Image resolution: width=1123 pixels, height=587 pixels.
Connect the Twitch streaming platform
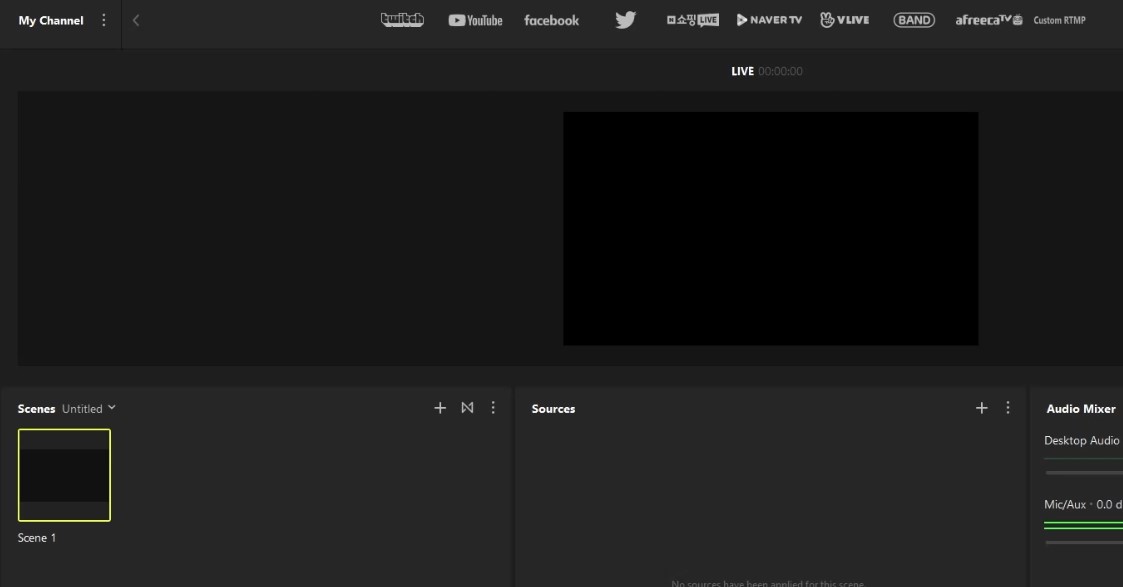click(x=402, y=19)
